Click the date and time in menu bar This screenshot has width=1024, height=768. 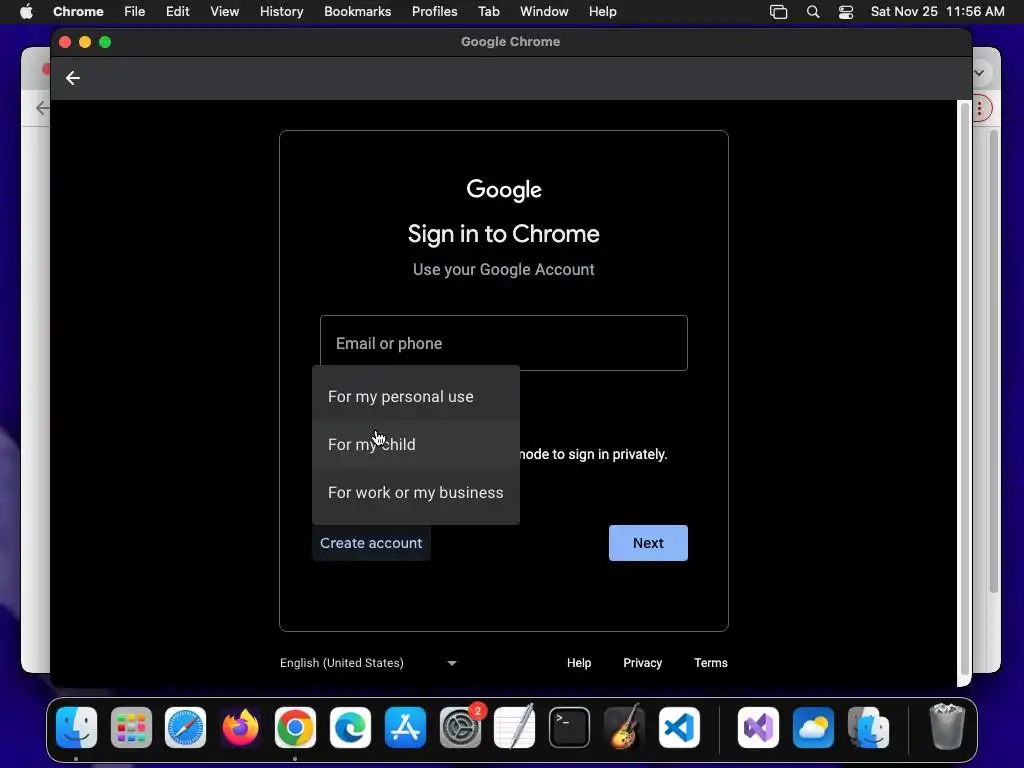tap(938, 12)
